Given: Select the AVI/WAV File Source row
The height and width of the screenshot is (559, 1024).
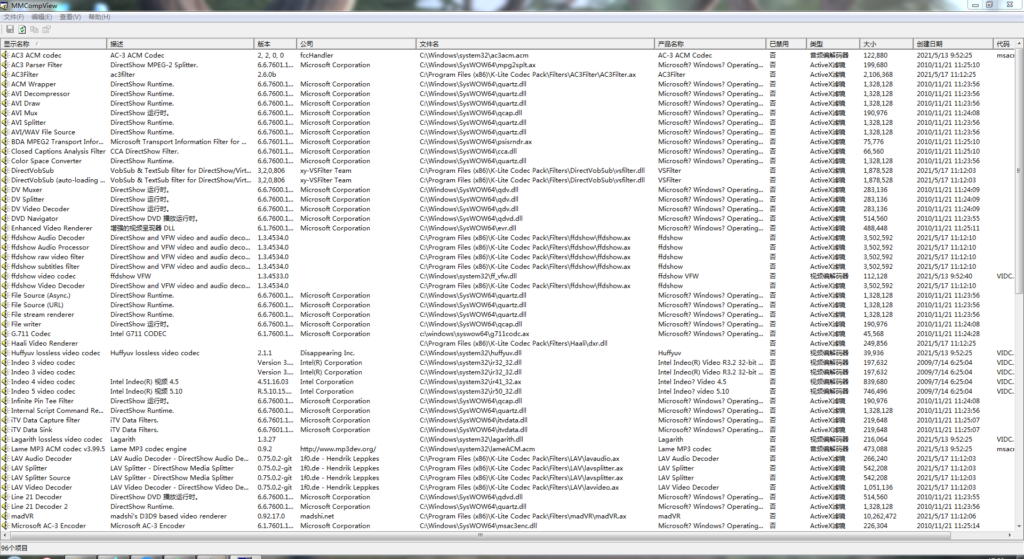Looking at the screenshot, I should click(x=508, y=132).
